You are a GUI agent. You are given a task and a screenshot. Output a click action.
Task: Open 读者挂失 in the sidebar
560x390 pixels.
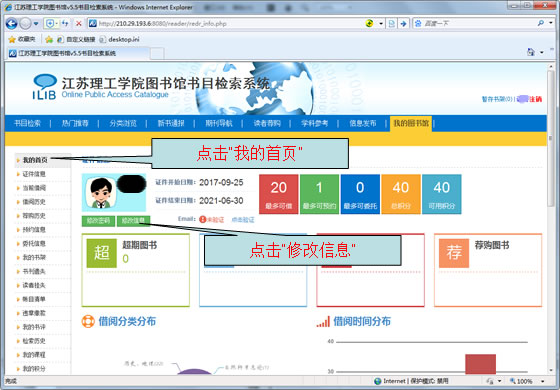(34, 285)
